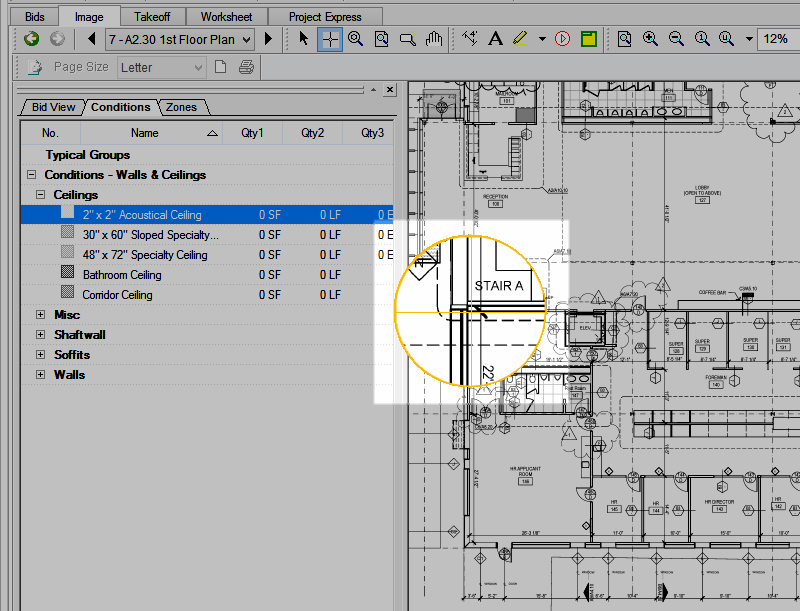Screen dimensions: 800x611
Task: Switch to the Bids tab
Action: (35, 17)
